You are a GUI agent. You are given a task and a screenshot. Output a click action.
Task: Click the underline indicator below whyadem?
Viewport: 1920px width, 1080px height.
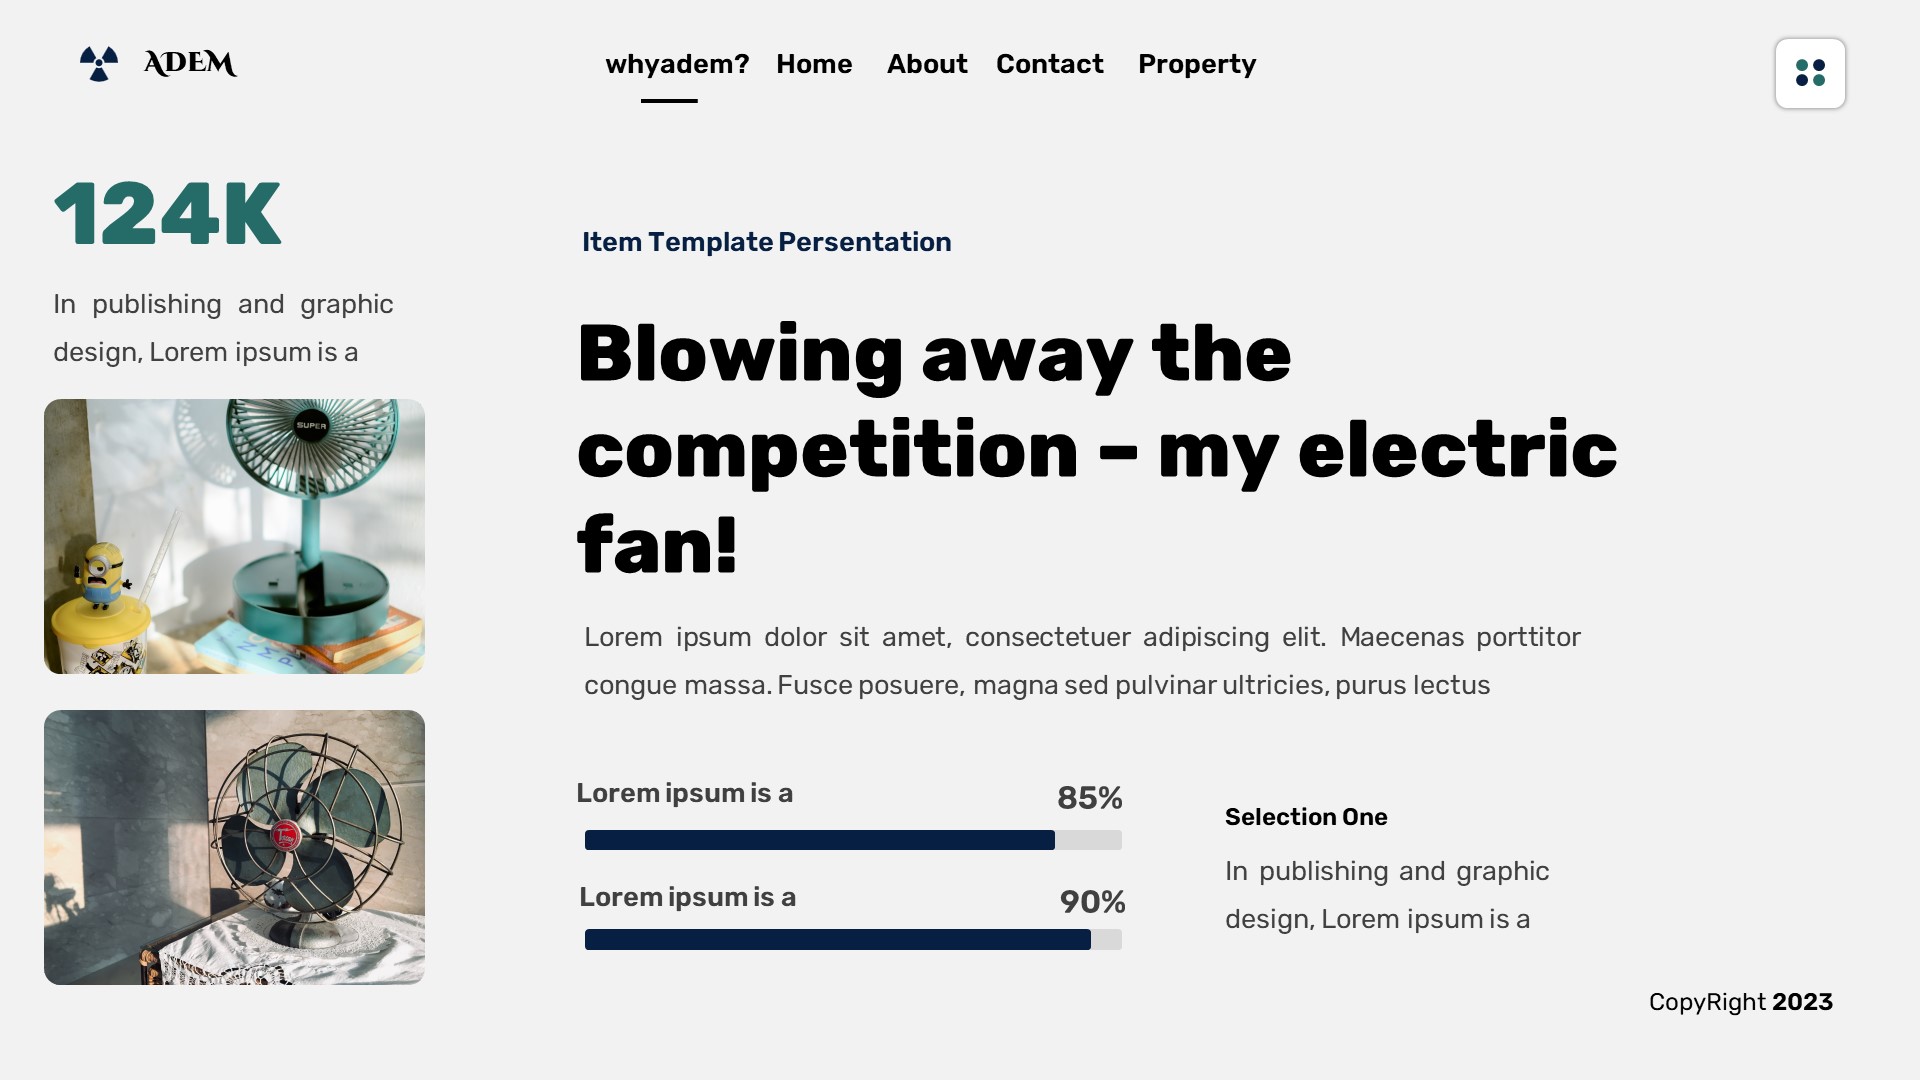[670, 99]
